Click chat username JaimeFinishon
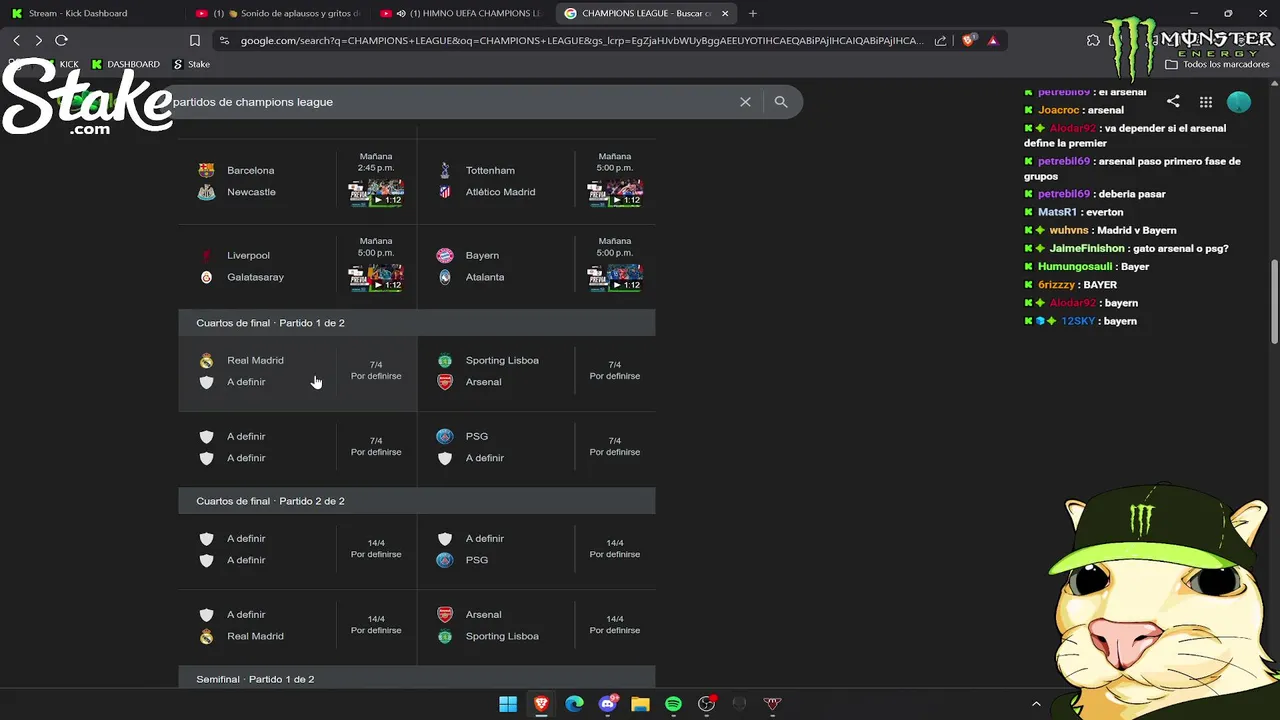The image size is (1280, 720). tap(1086, 248)
